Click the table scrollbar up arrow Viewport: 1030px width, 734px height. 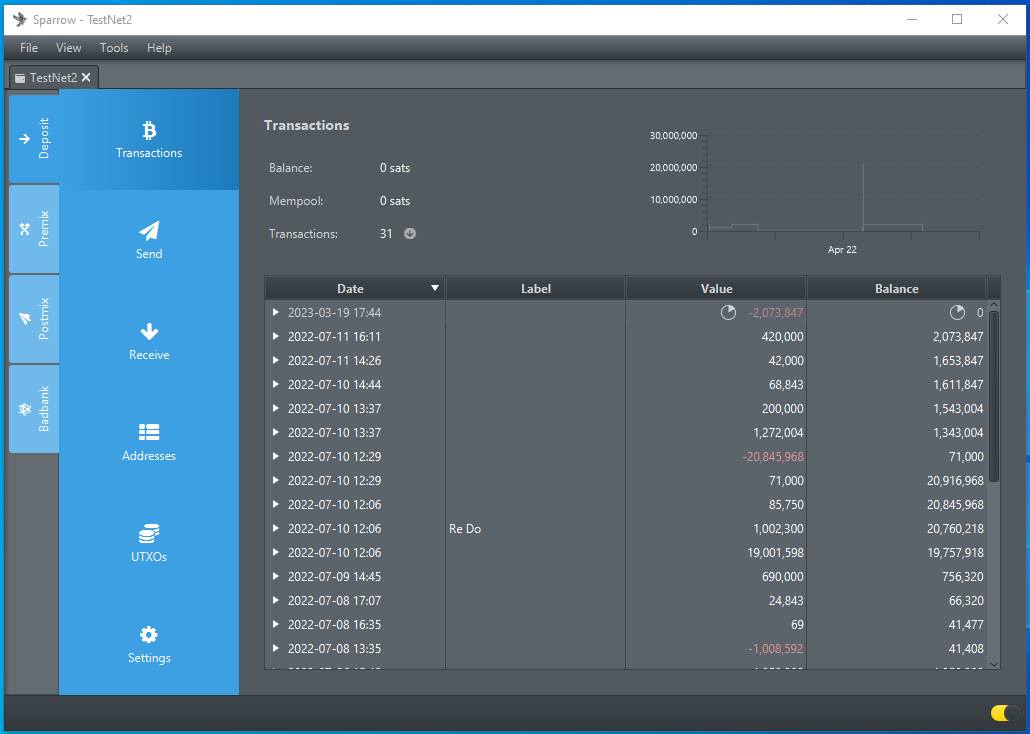(994, 305)
